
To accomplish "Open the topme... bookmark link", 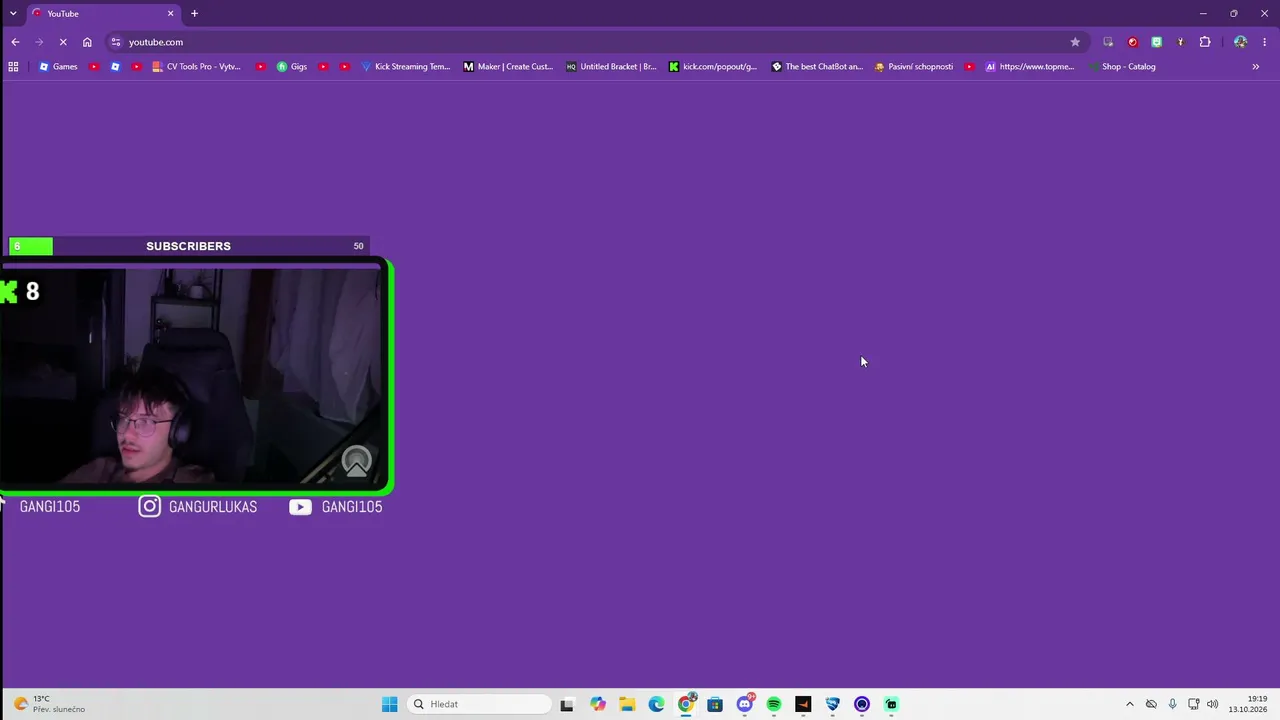I will (1030, 67).
